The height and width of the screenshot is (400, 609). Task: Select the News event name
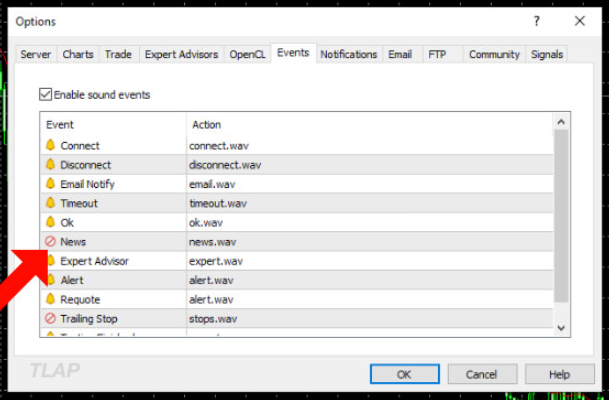pyautogui.click(x=73, y=242)
